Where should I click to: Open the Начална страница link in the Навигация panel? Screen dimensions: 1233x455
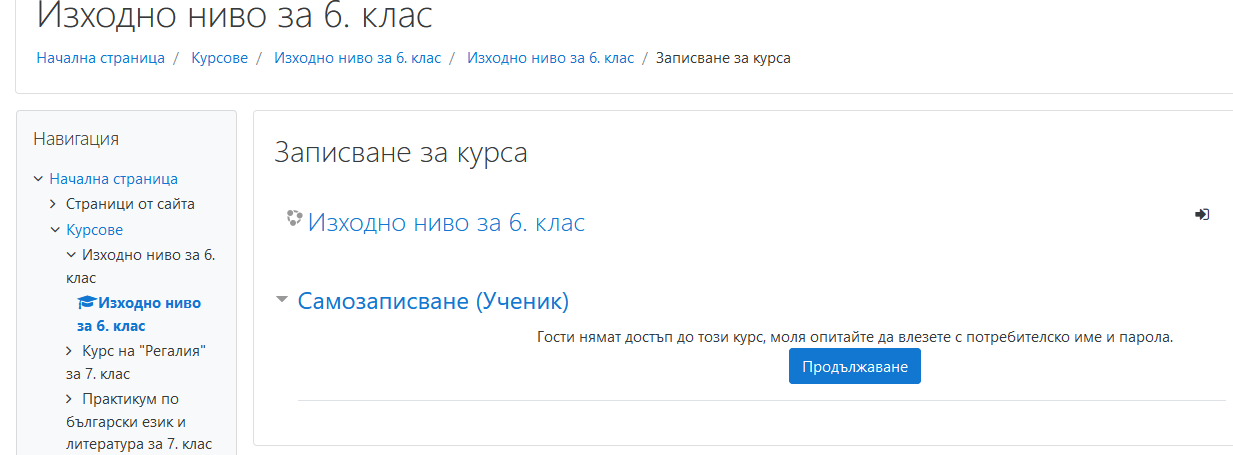(x=113, y=179)
